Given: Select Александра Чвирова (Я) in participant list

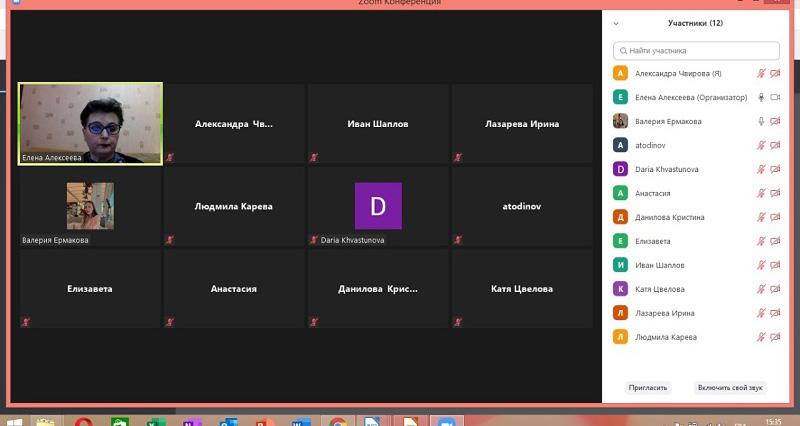Looking at the screenshot, I should [678, 73].
